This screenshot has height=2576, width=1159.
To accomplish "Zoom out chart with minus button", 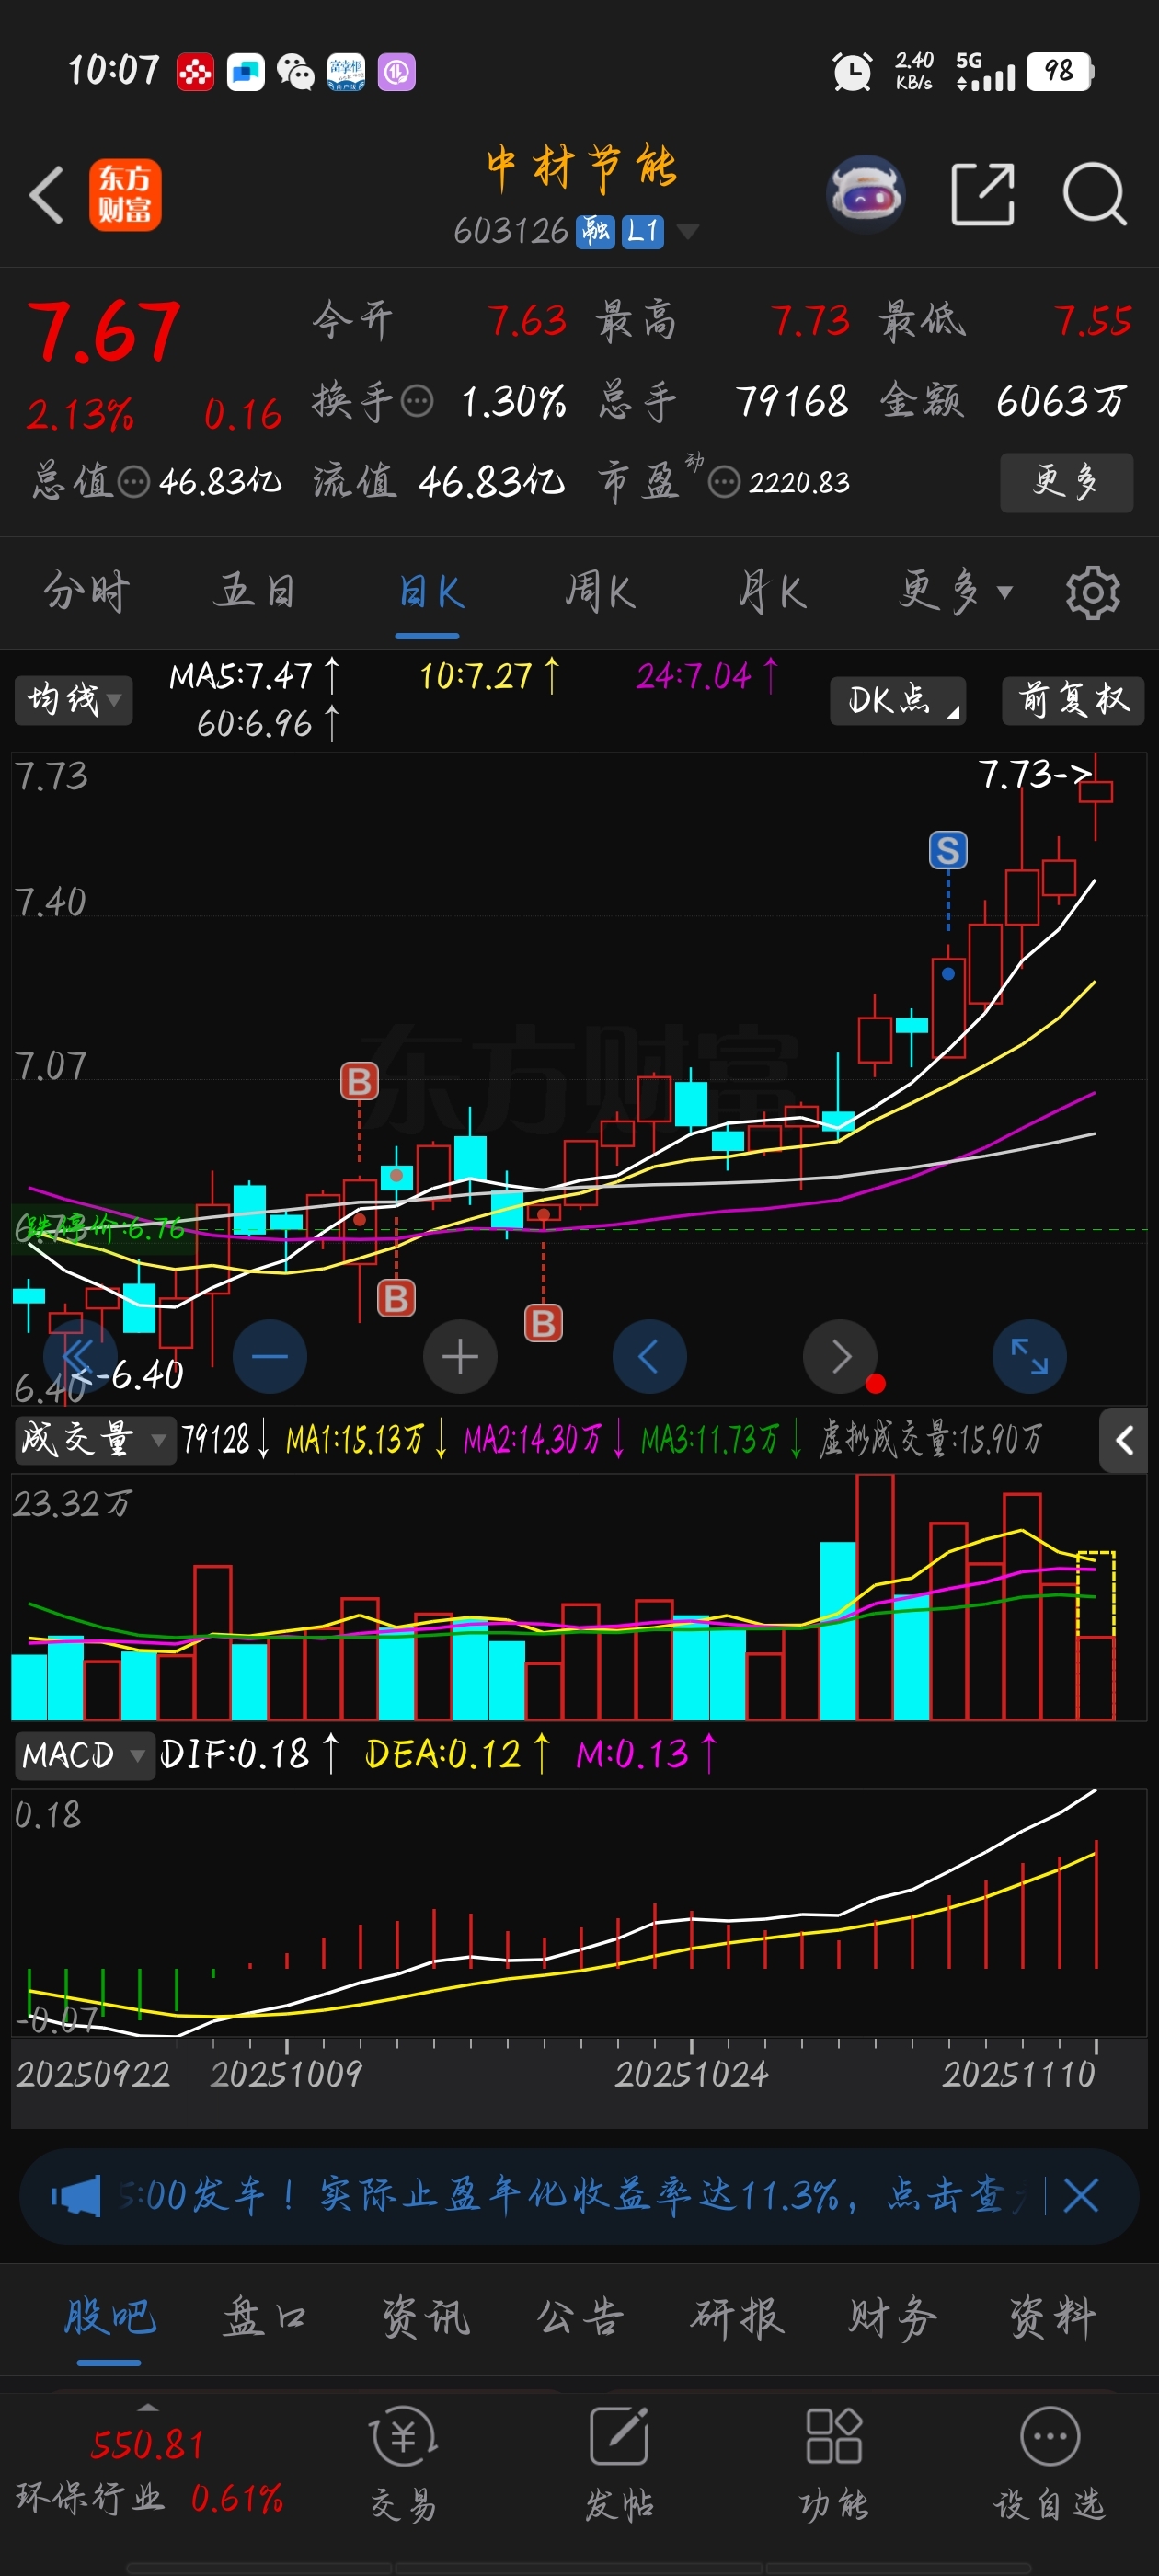I will pos(269,1356).
